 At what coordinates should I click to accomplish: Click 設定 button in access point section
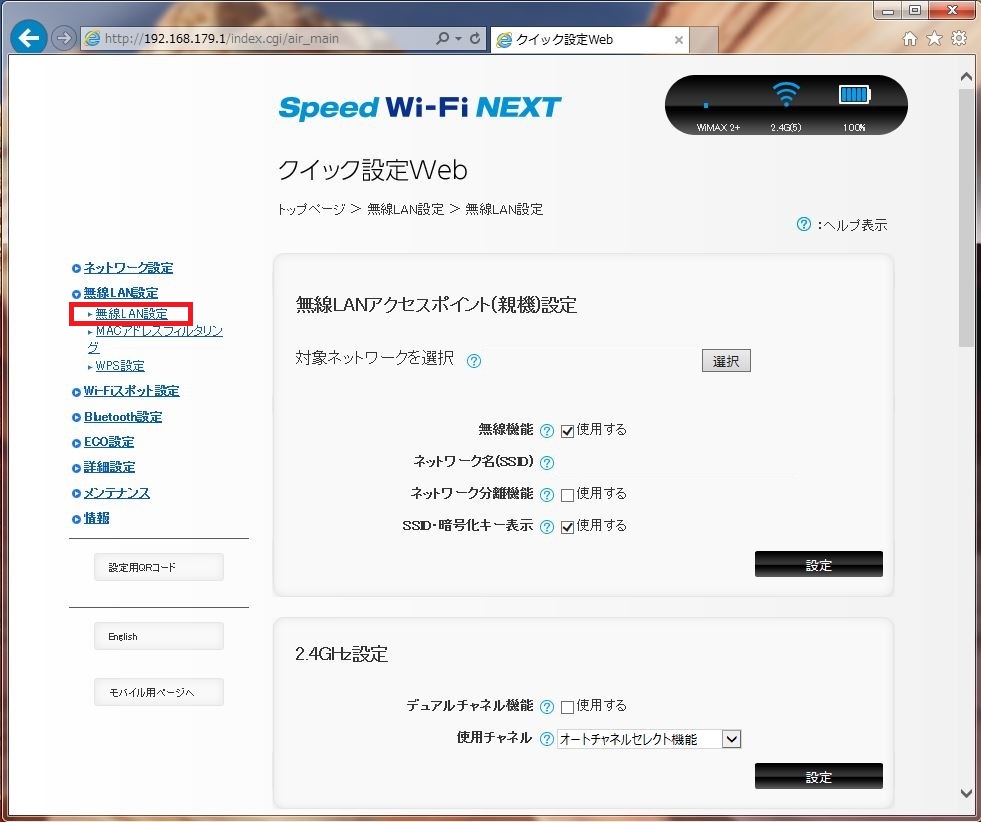tap(818, 564)
